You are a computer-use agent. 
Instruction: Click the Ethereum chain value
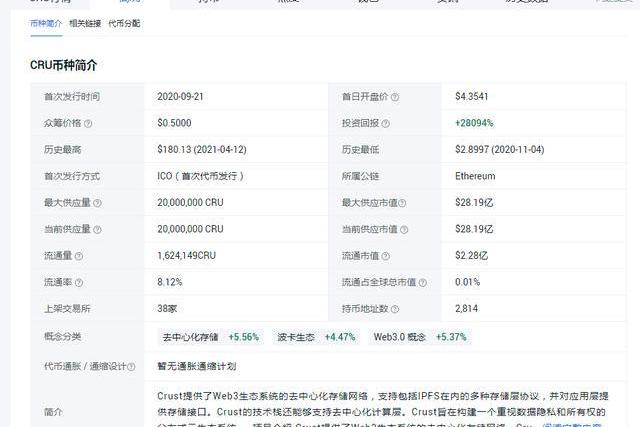(x=475, y=177)
